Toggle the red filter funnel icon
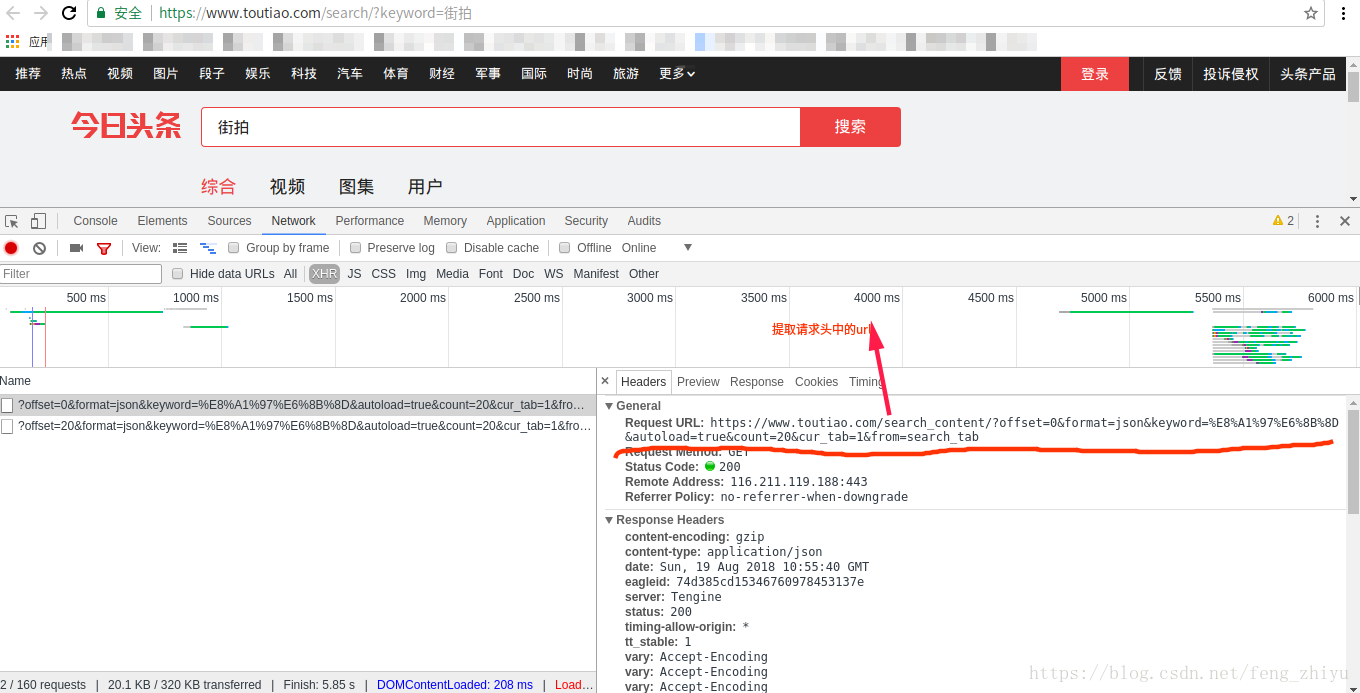The image size is (1360, 693). 104,248
